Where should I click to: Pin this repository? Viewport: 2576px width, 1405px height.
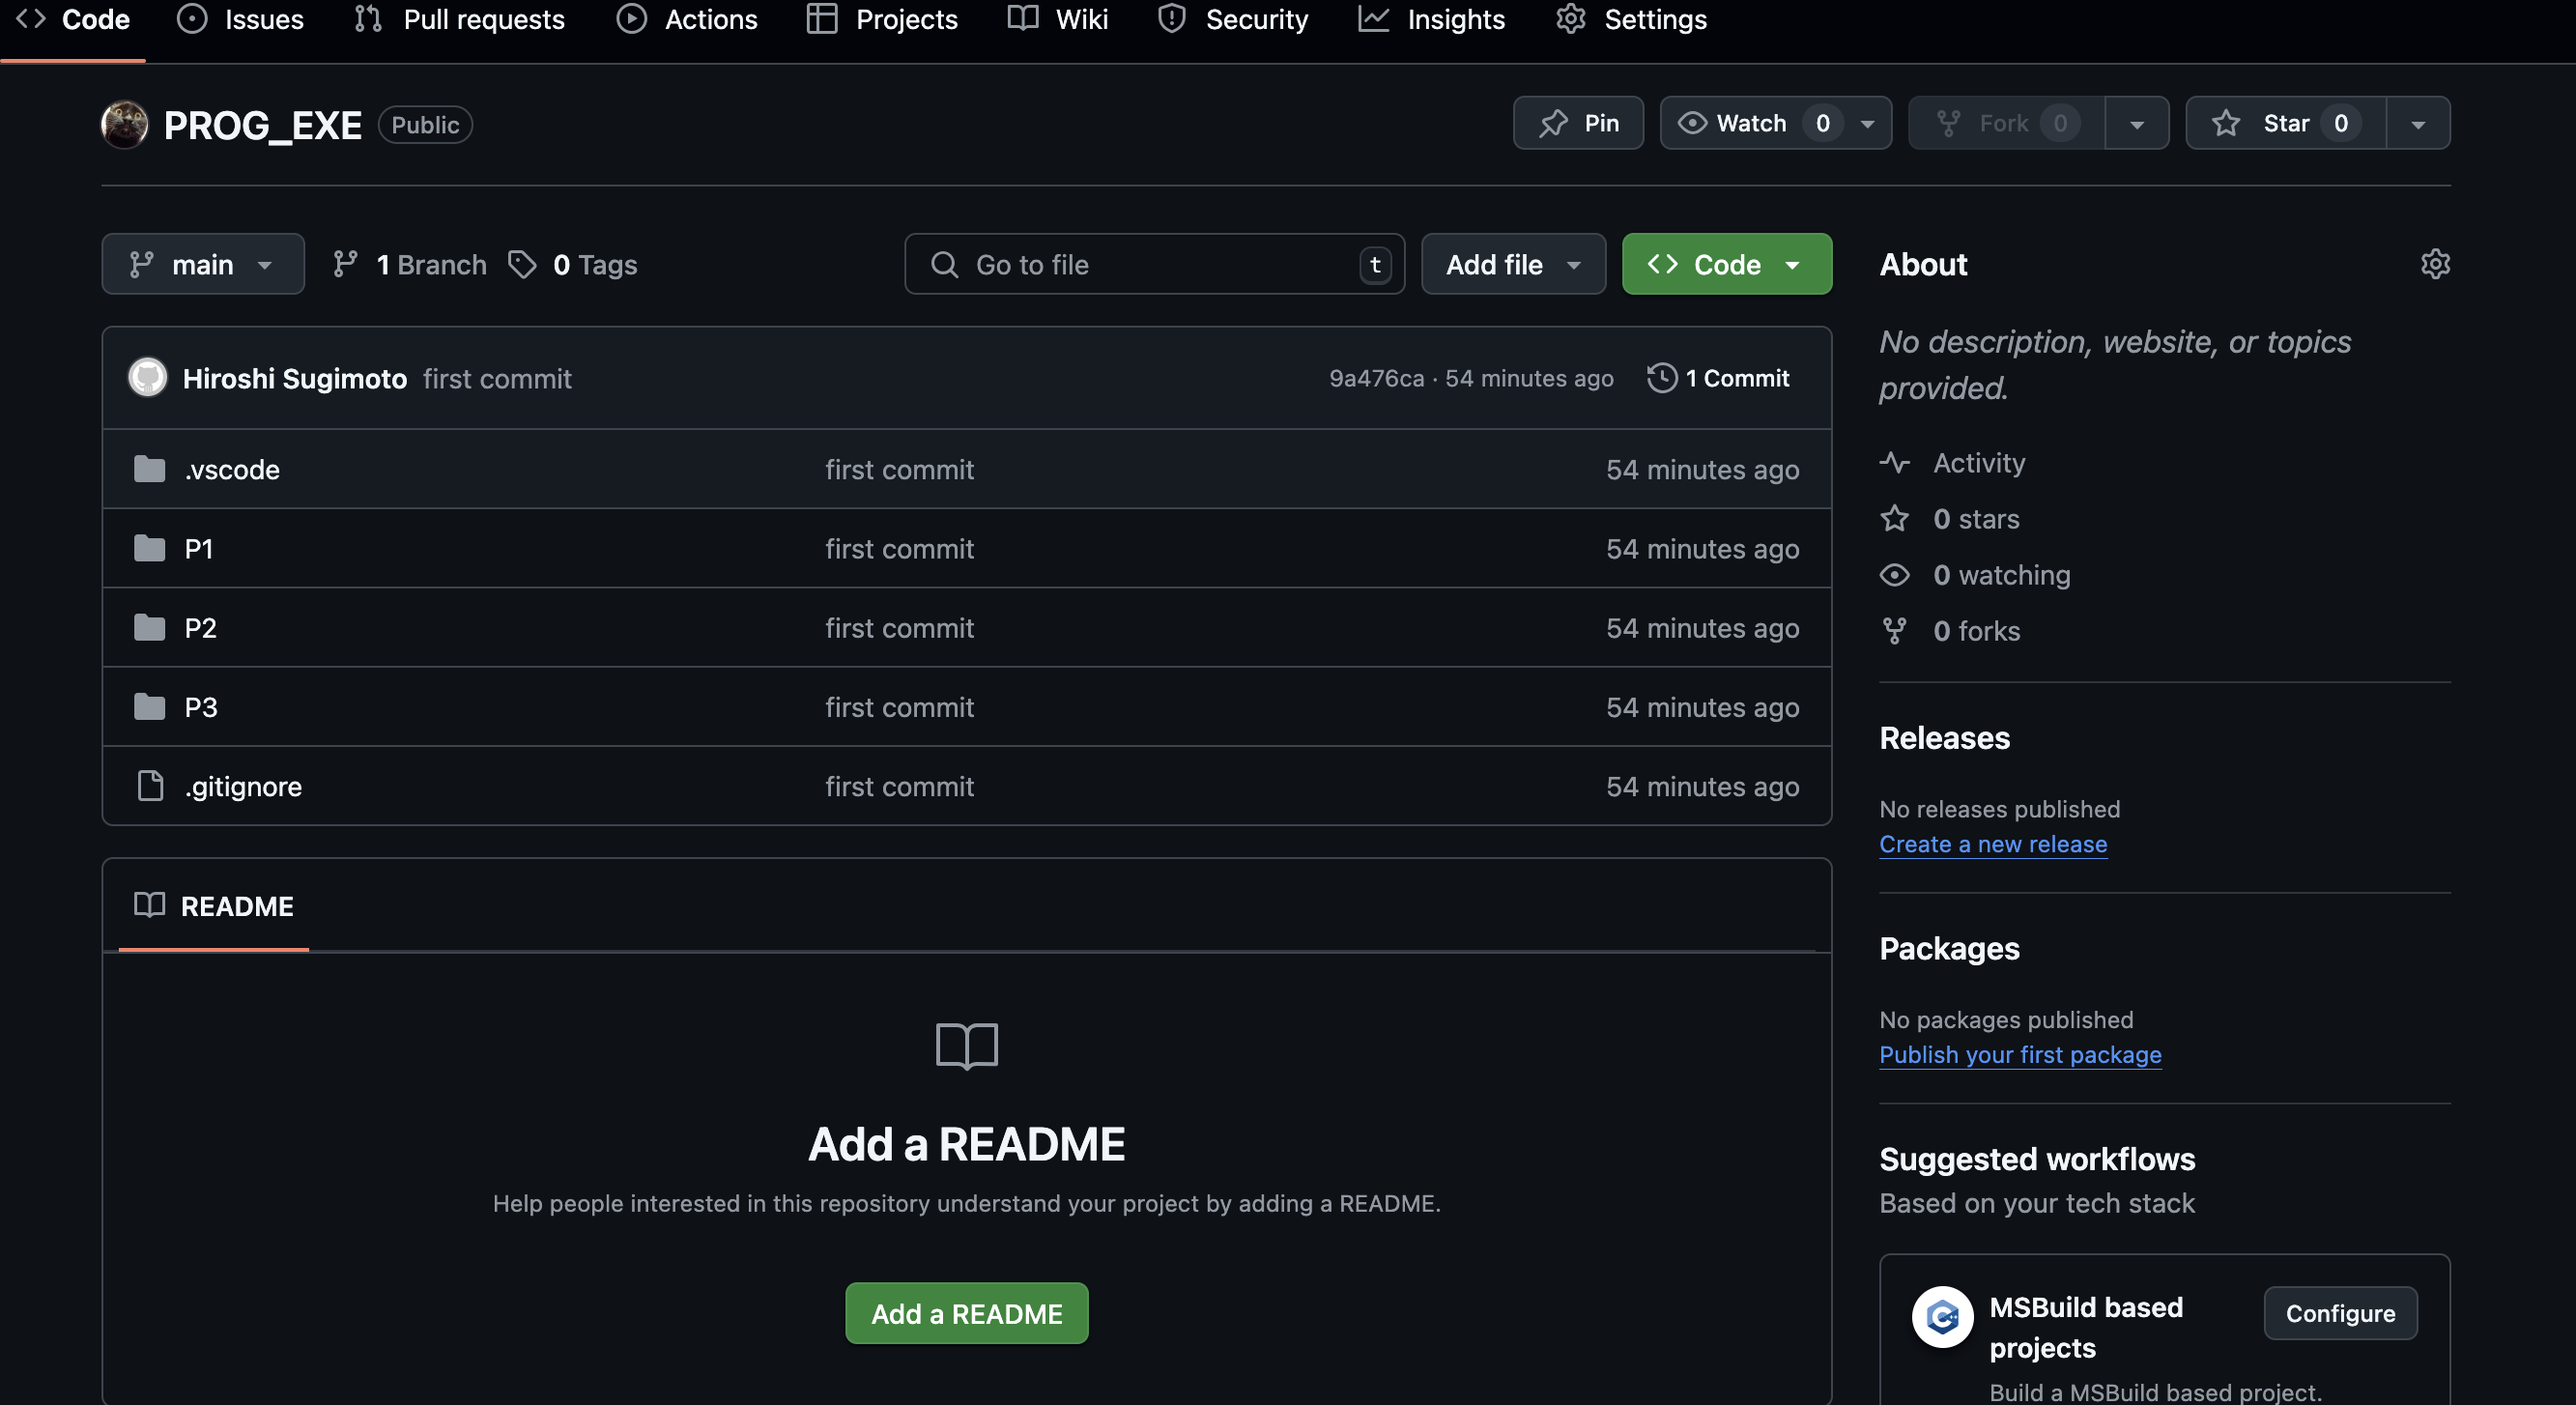(1578, 123)
